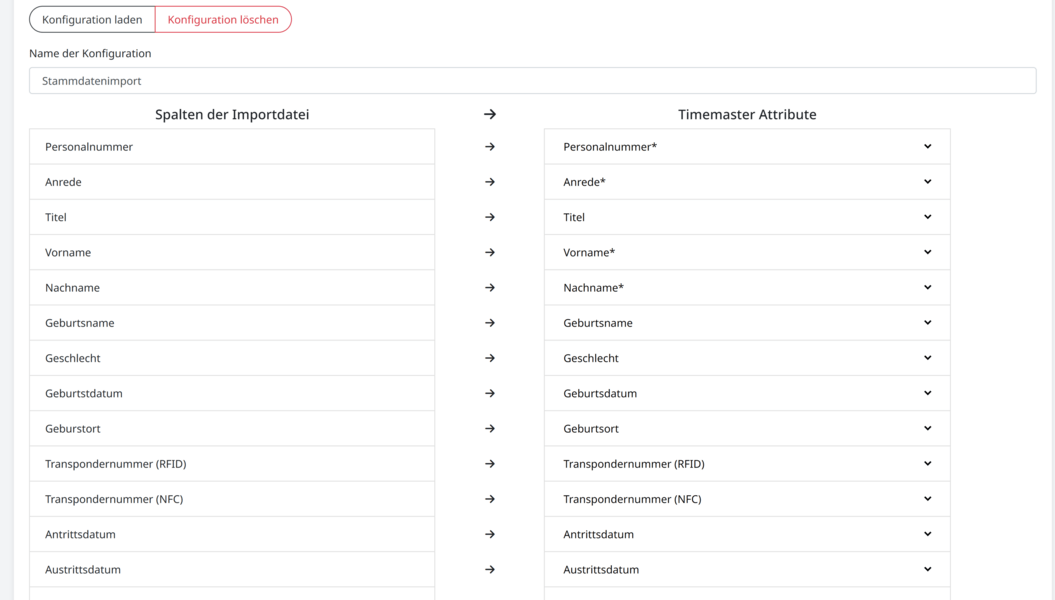The width and height of the screenshot is (1055, 600).
Task: Open the Nachname* attribute dropdown
Action: click(746, 288)
